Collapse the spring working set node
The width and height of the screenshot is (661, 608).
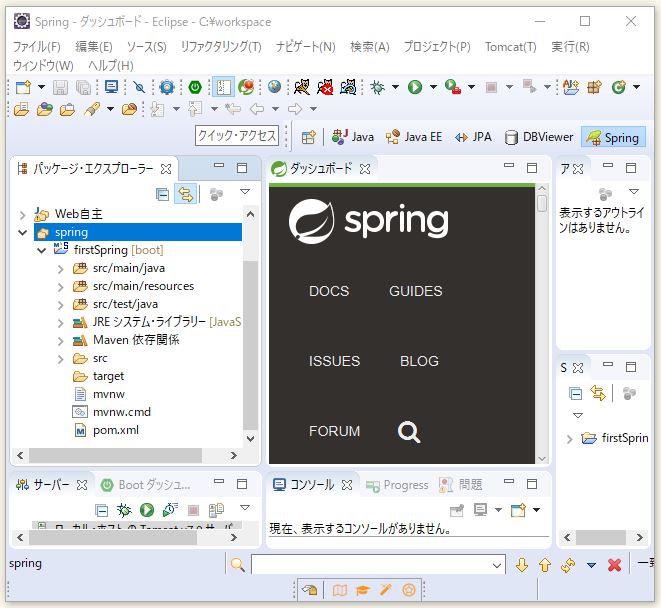click(x=23, y=232)
